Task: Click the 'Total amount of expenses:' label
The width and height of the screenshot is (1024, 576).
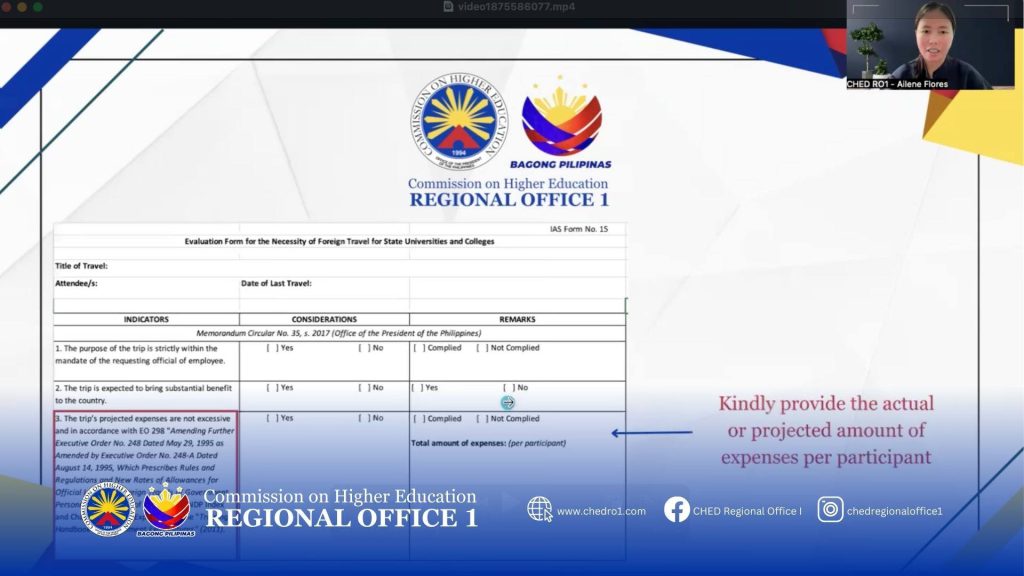Action: point(458,443)
